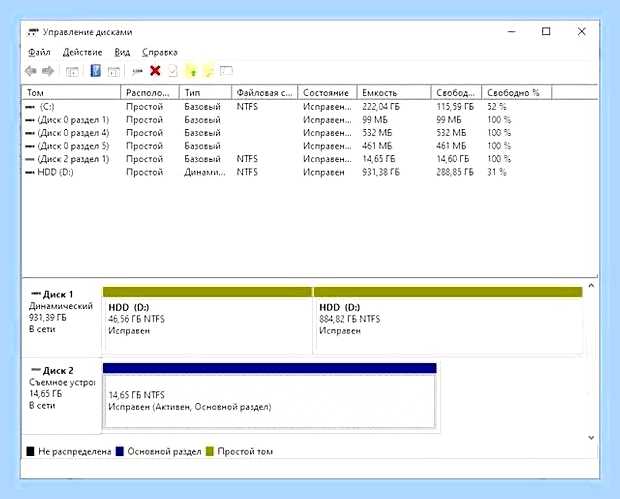
Task: Click the disk icon beside Диск 2
Action: click(x=36, y=370)
